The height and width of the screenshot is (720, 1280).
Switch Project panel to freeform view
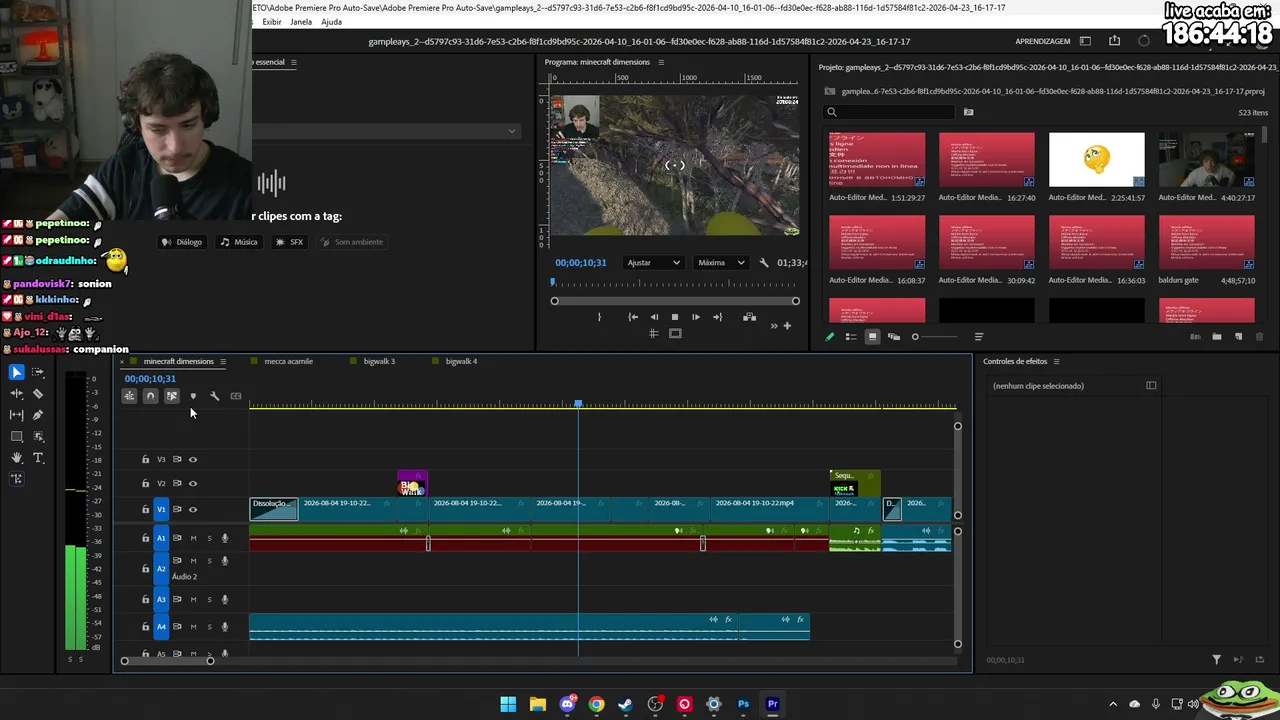point(894,337)
